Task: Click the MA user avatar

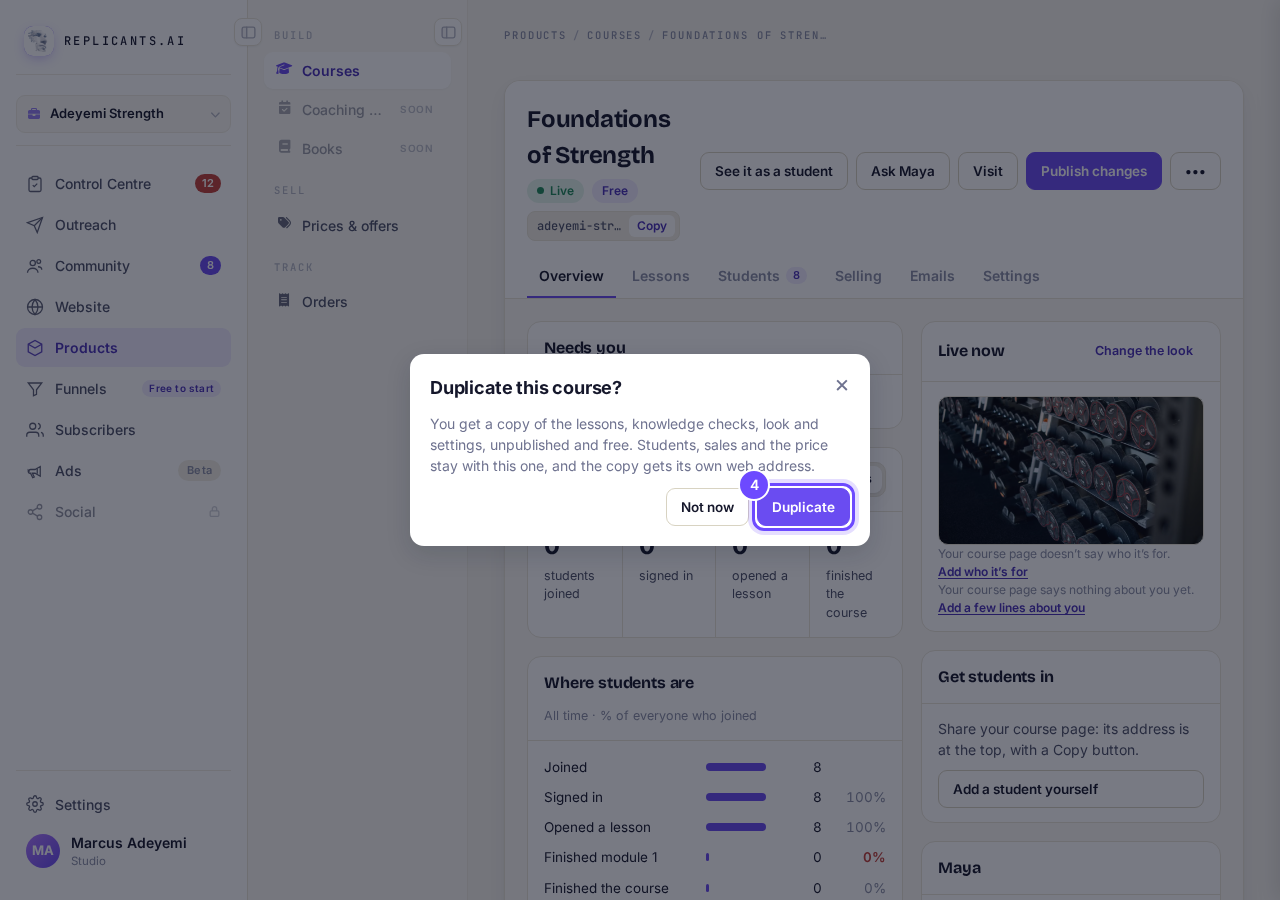Action: (x=43, y=851)
